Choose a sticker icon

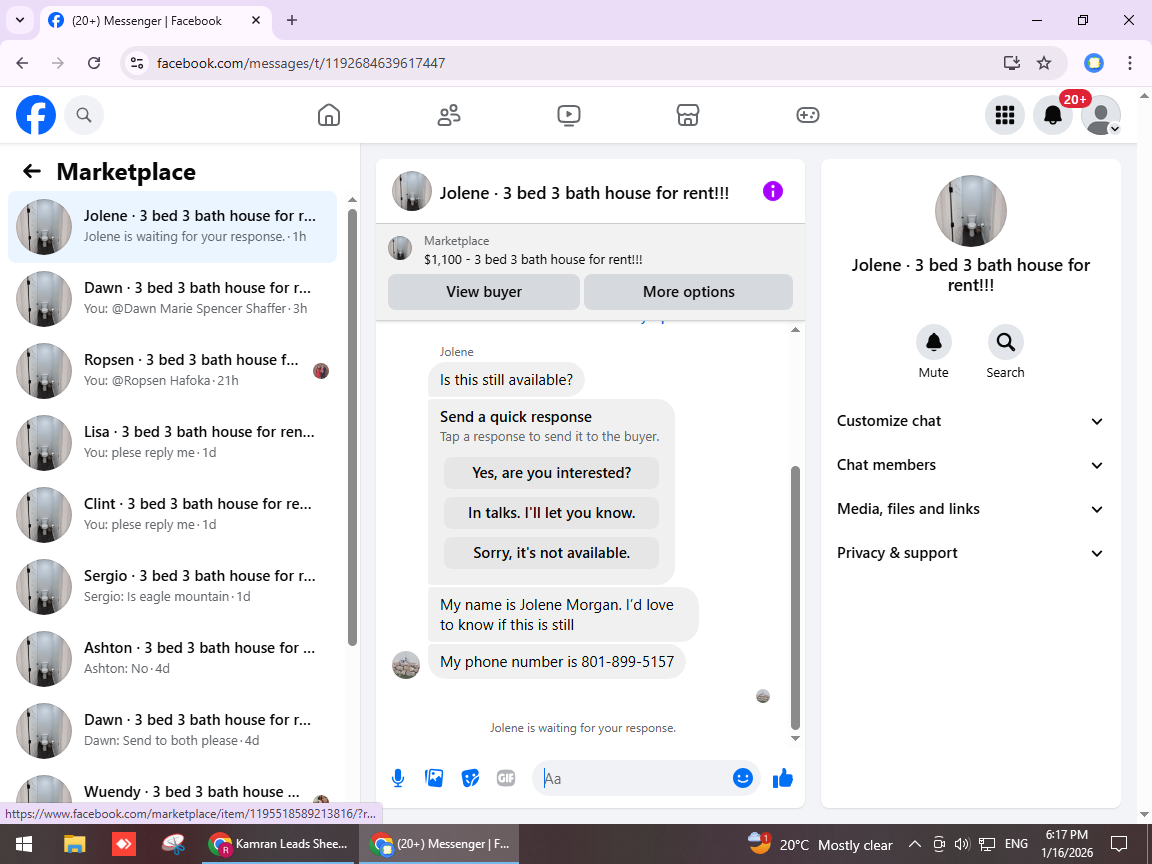click(x=470, y=778)
